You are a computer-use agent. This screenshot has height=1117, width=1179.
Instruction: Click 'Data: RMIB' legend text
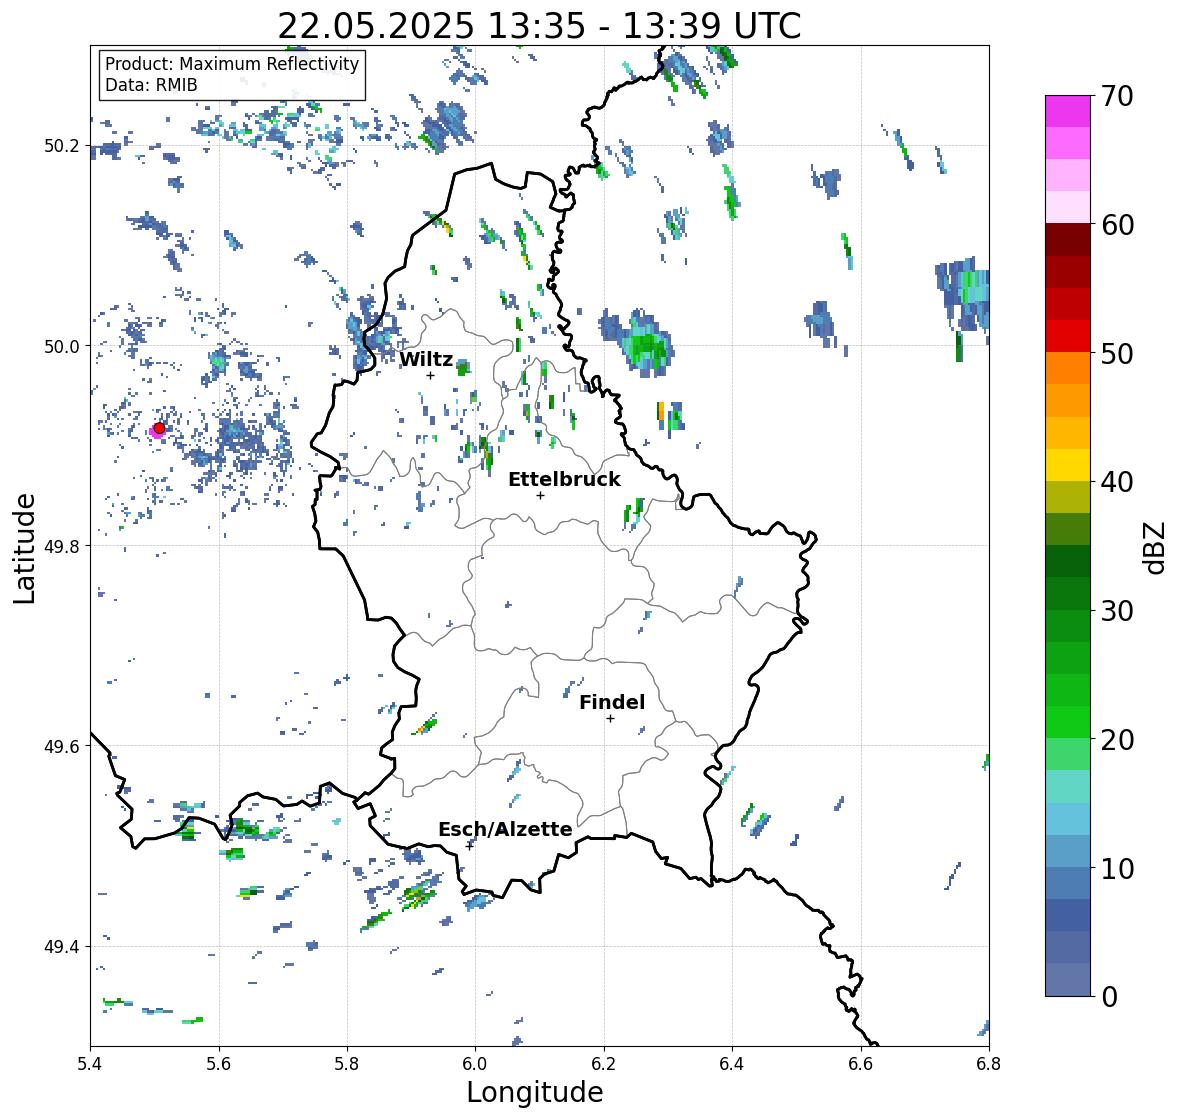(151, 85)
